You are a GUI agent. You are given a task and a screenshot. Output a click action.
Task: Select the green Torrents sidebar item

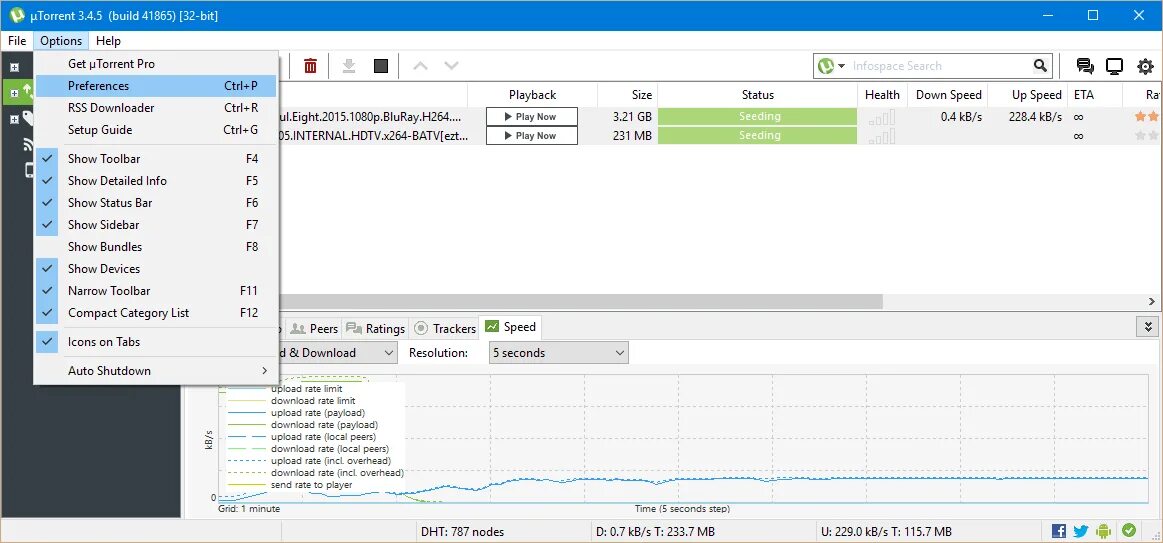tap(18, 92)
